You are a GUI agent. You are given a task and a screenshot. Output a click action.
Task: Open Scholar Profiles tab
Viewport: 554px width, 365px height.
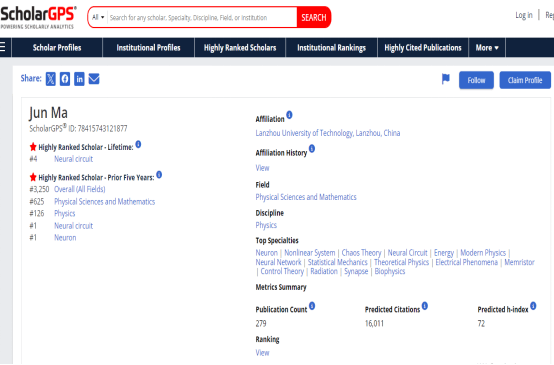(57, 48)
